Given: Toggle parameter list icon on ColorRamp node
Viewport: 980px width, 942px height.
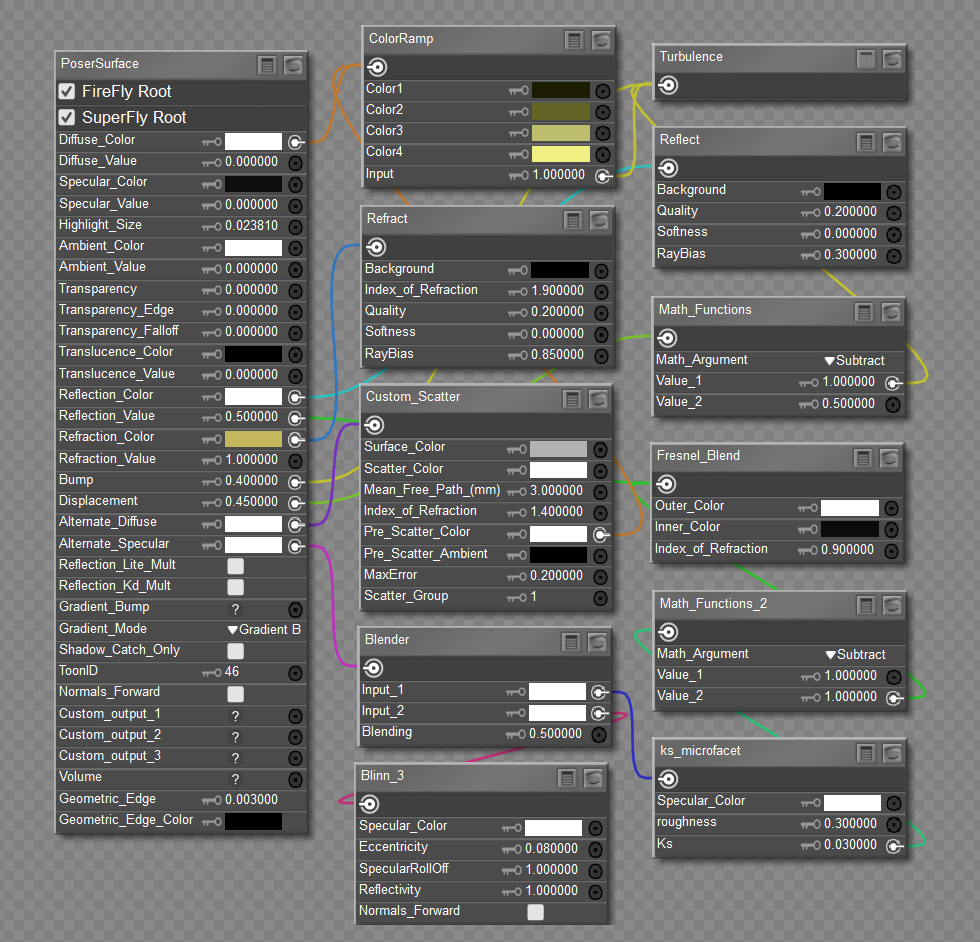Looking at the screenshot, I should (x=574, y=41).
